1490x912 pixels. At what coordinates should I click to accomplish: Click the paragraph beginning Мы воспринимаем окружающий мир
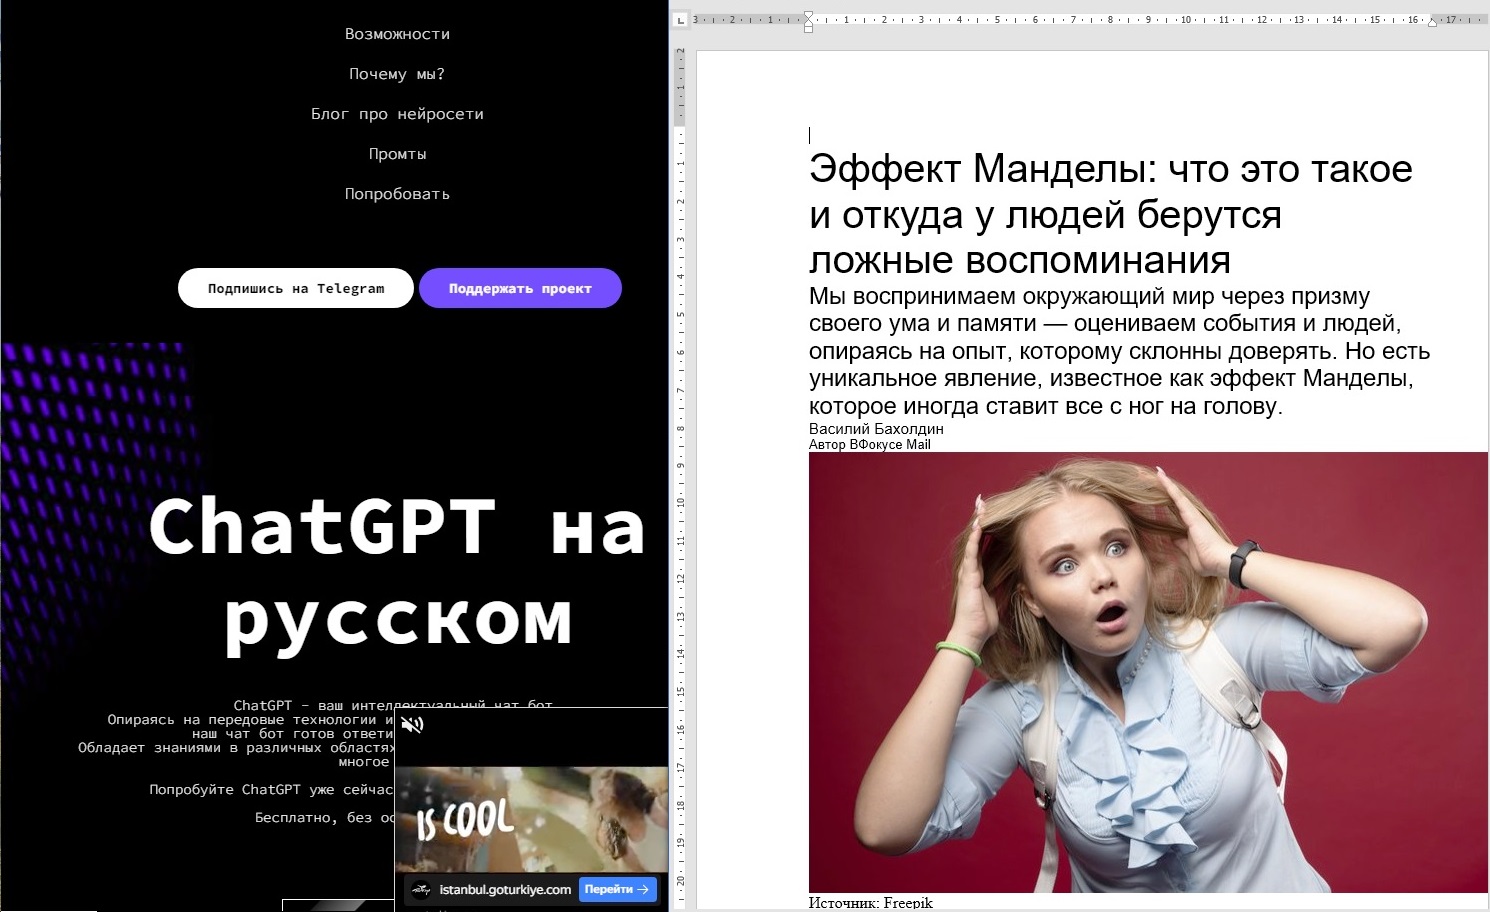tap(1119, 351)
